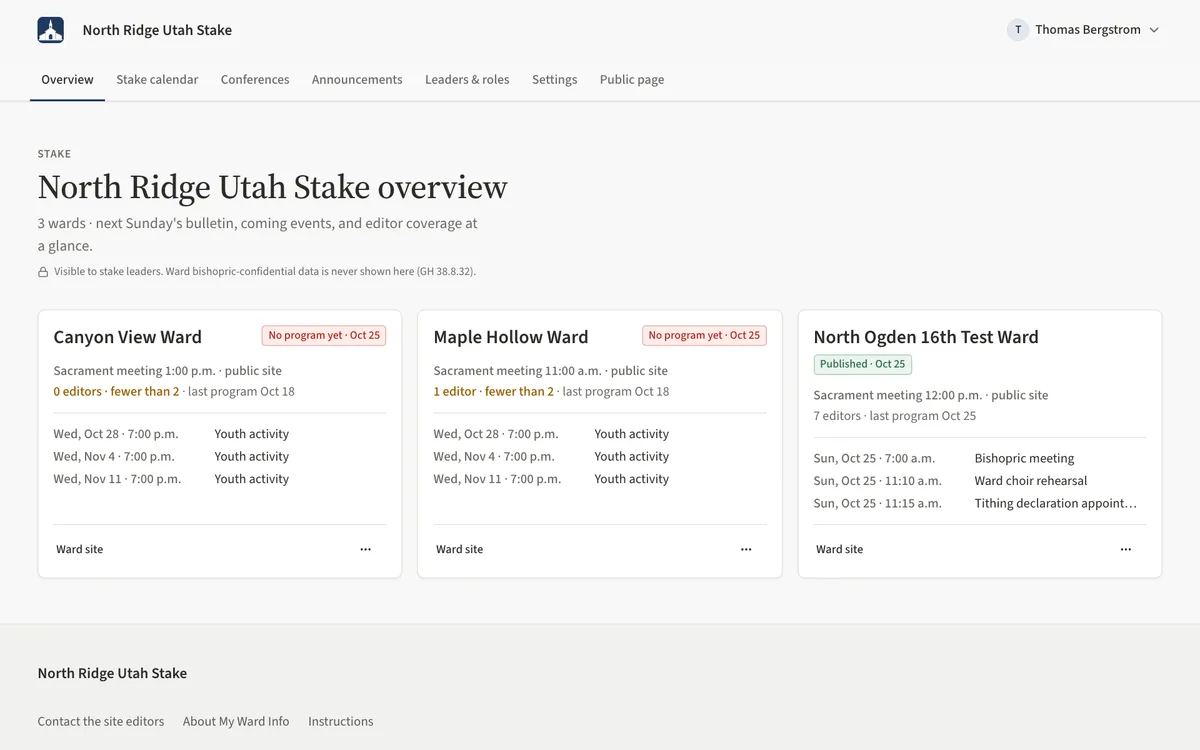
Task: Select Maple Hollow Wed, Oct 28 event row
Action: (x=600, y=434)
